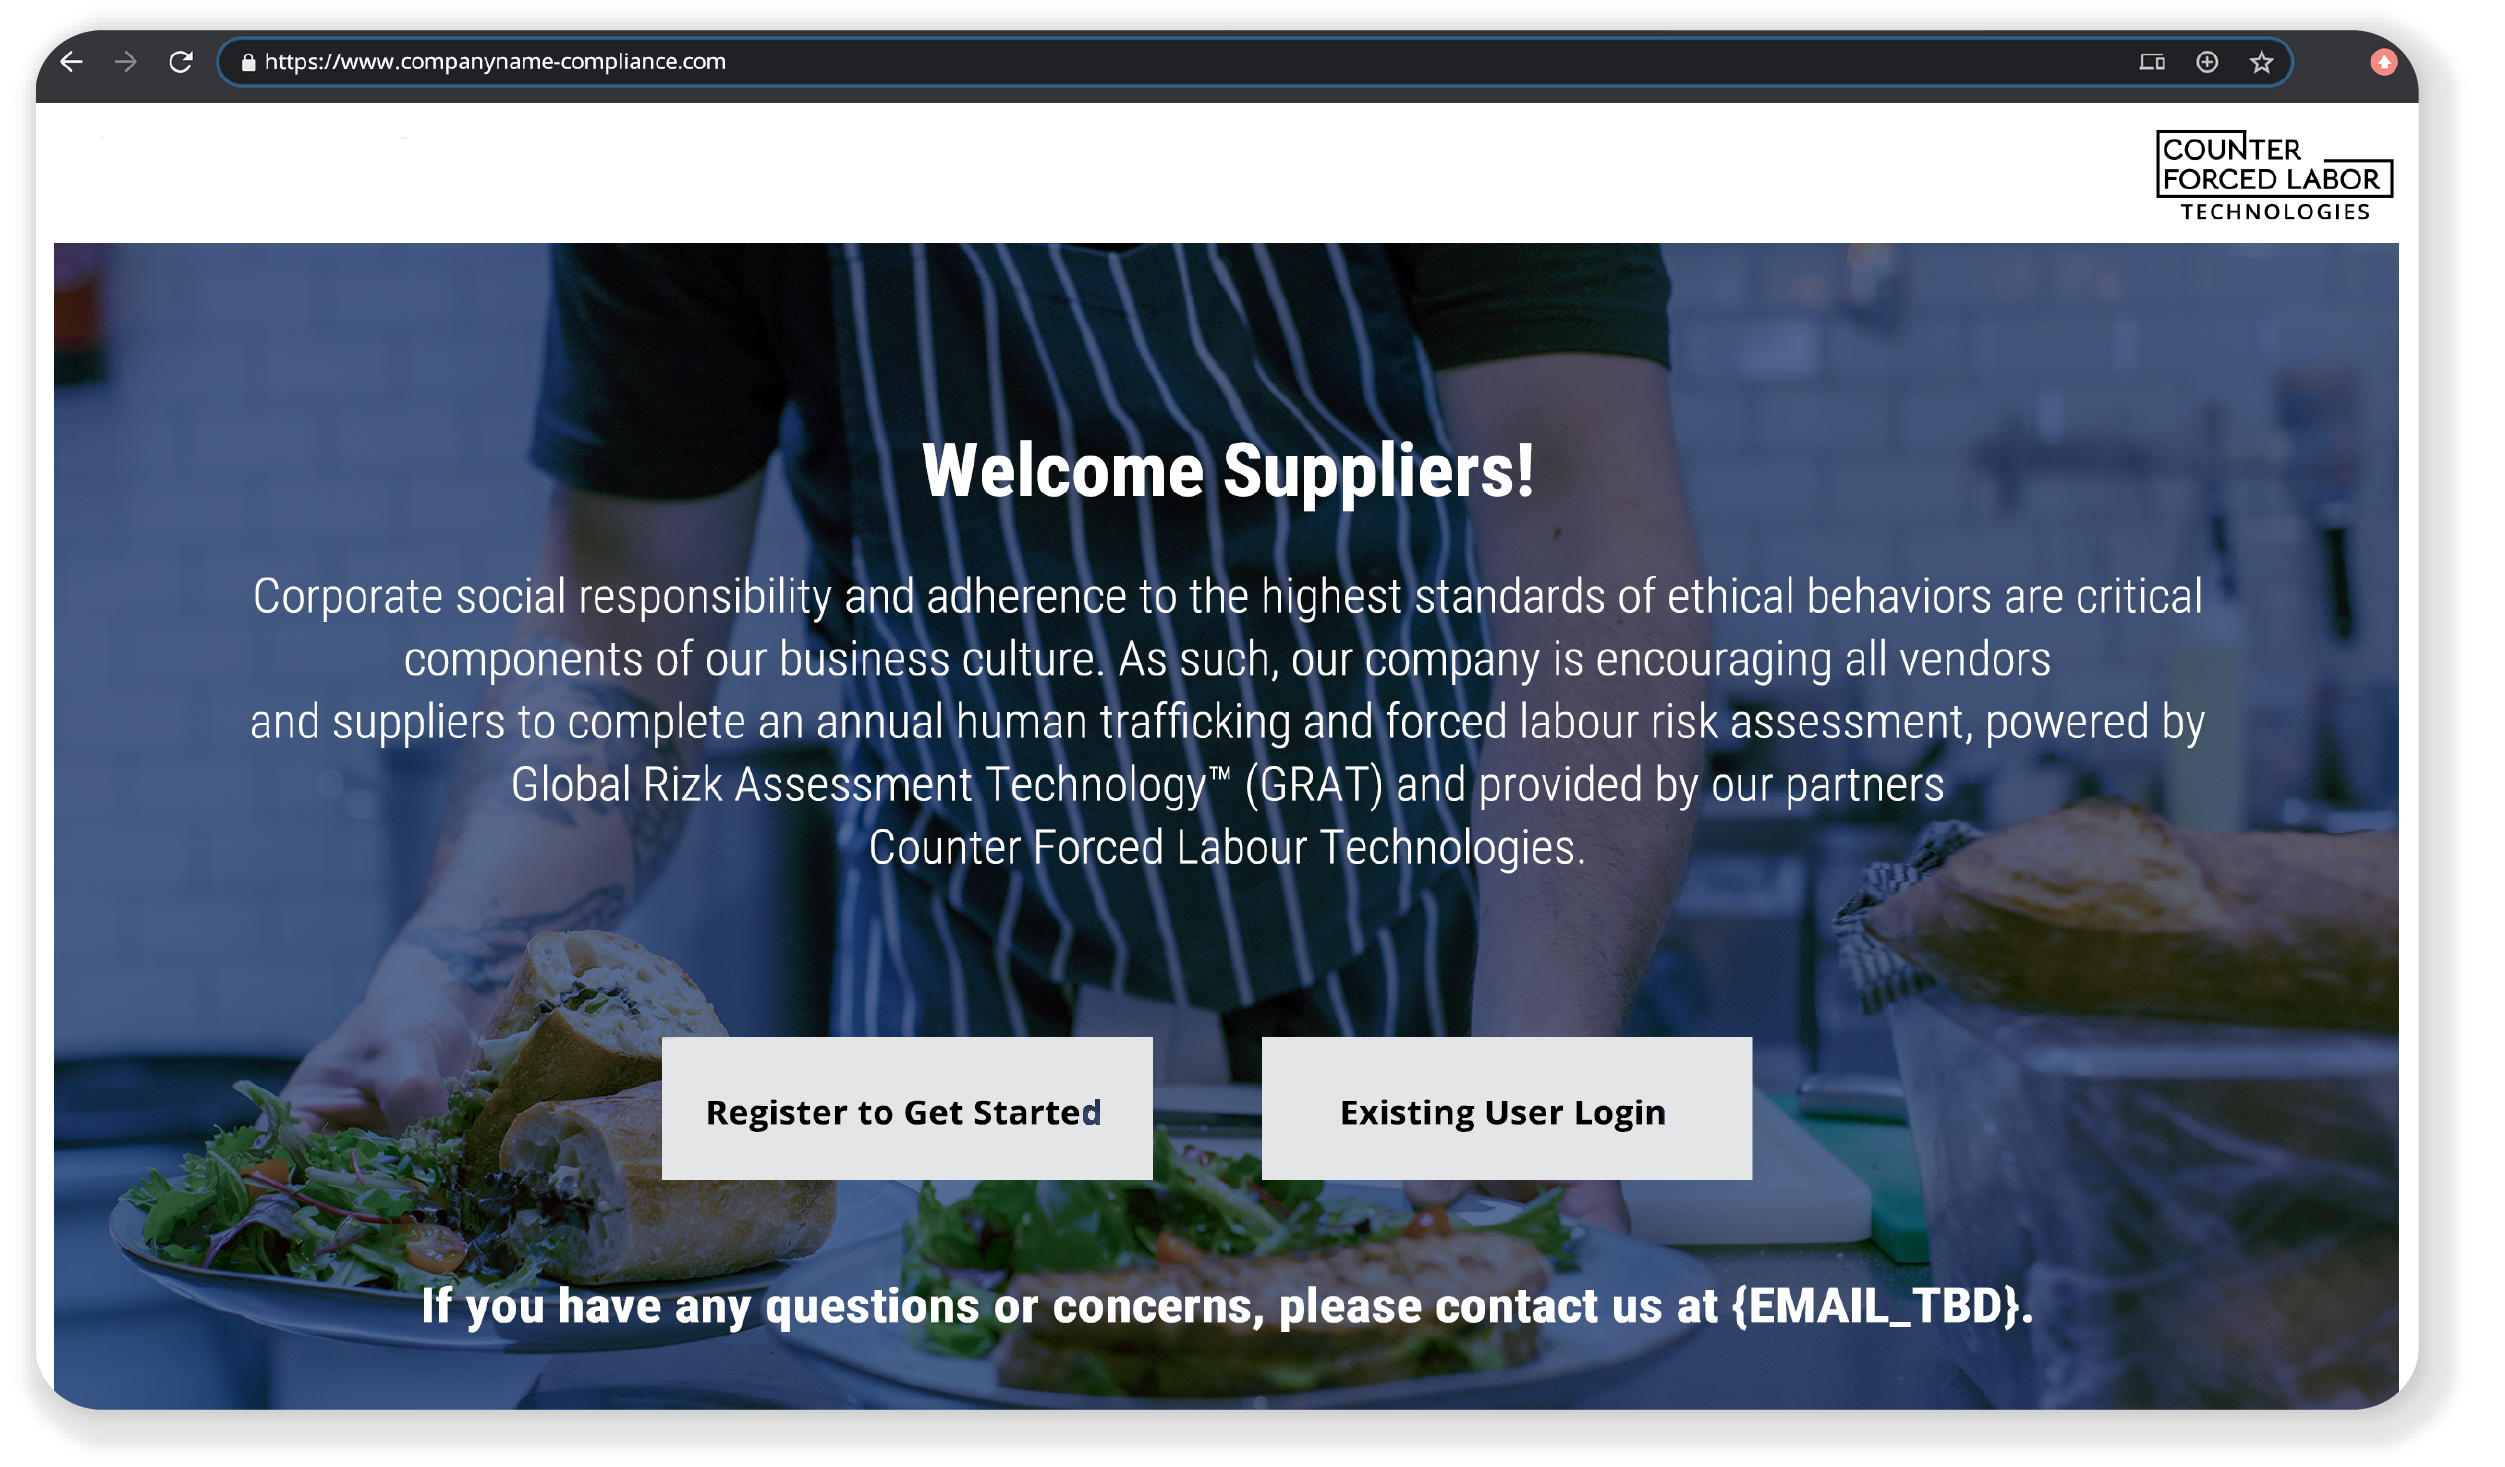Viewport: 2505px width, 1467px height.
Task: Go back using the browser back arrow
Action: coord(71,62)
